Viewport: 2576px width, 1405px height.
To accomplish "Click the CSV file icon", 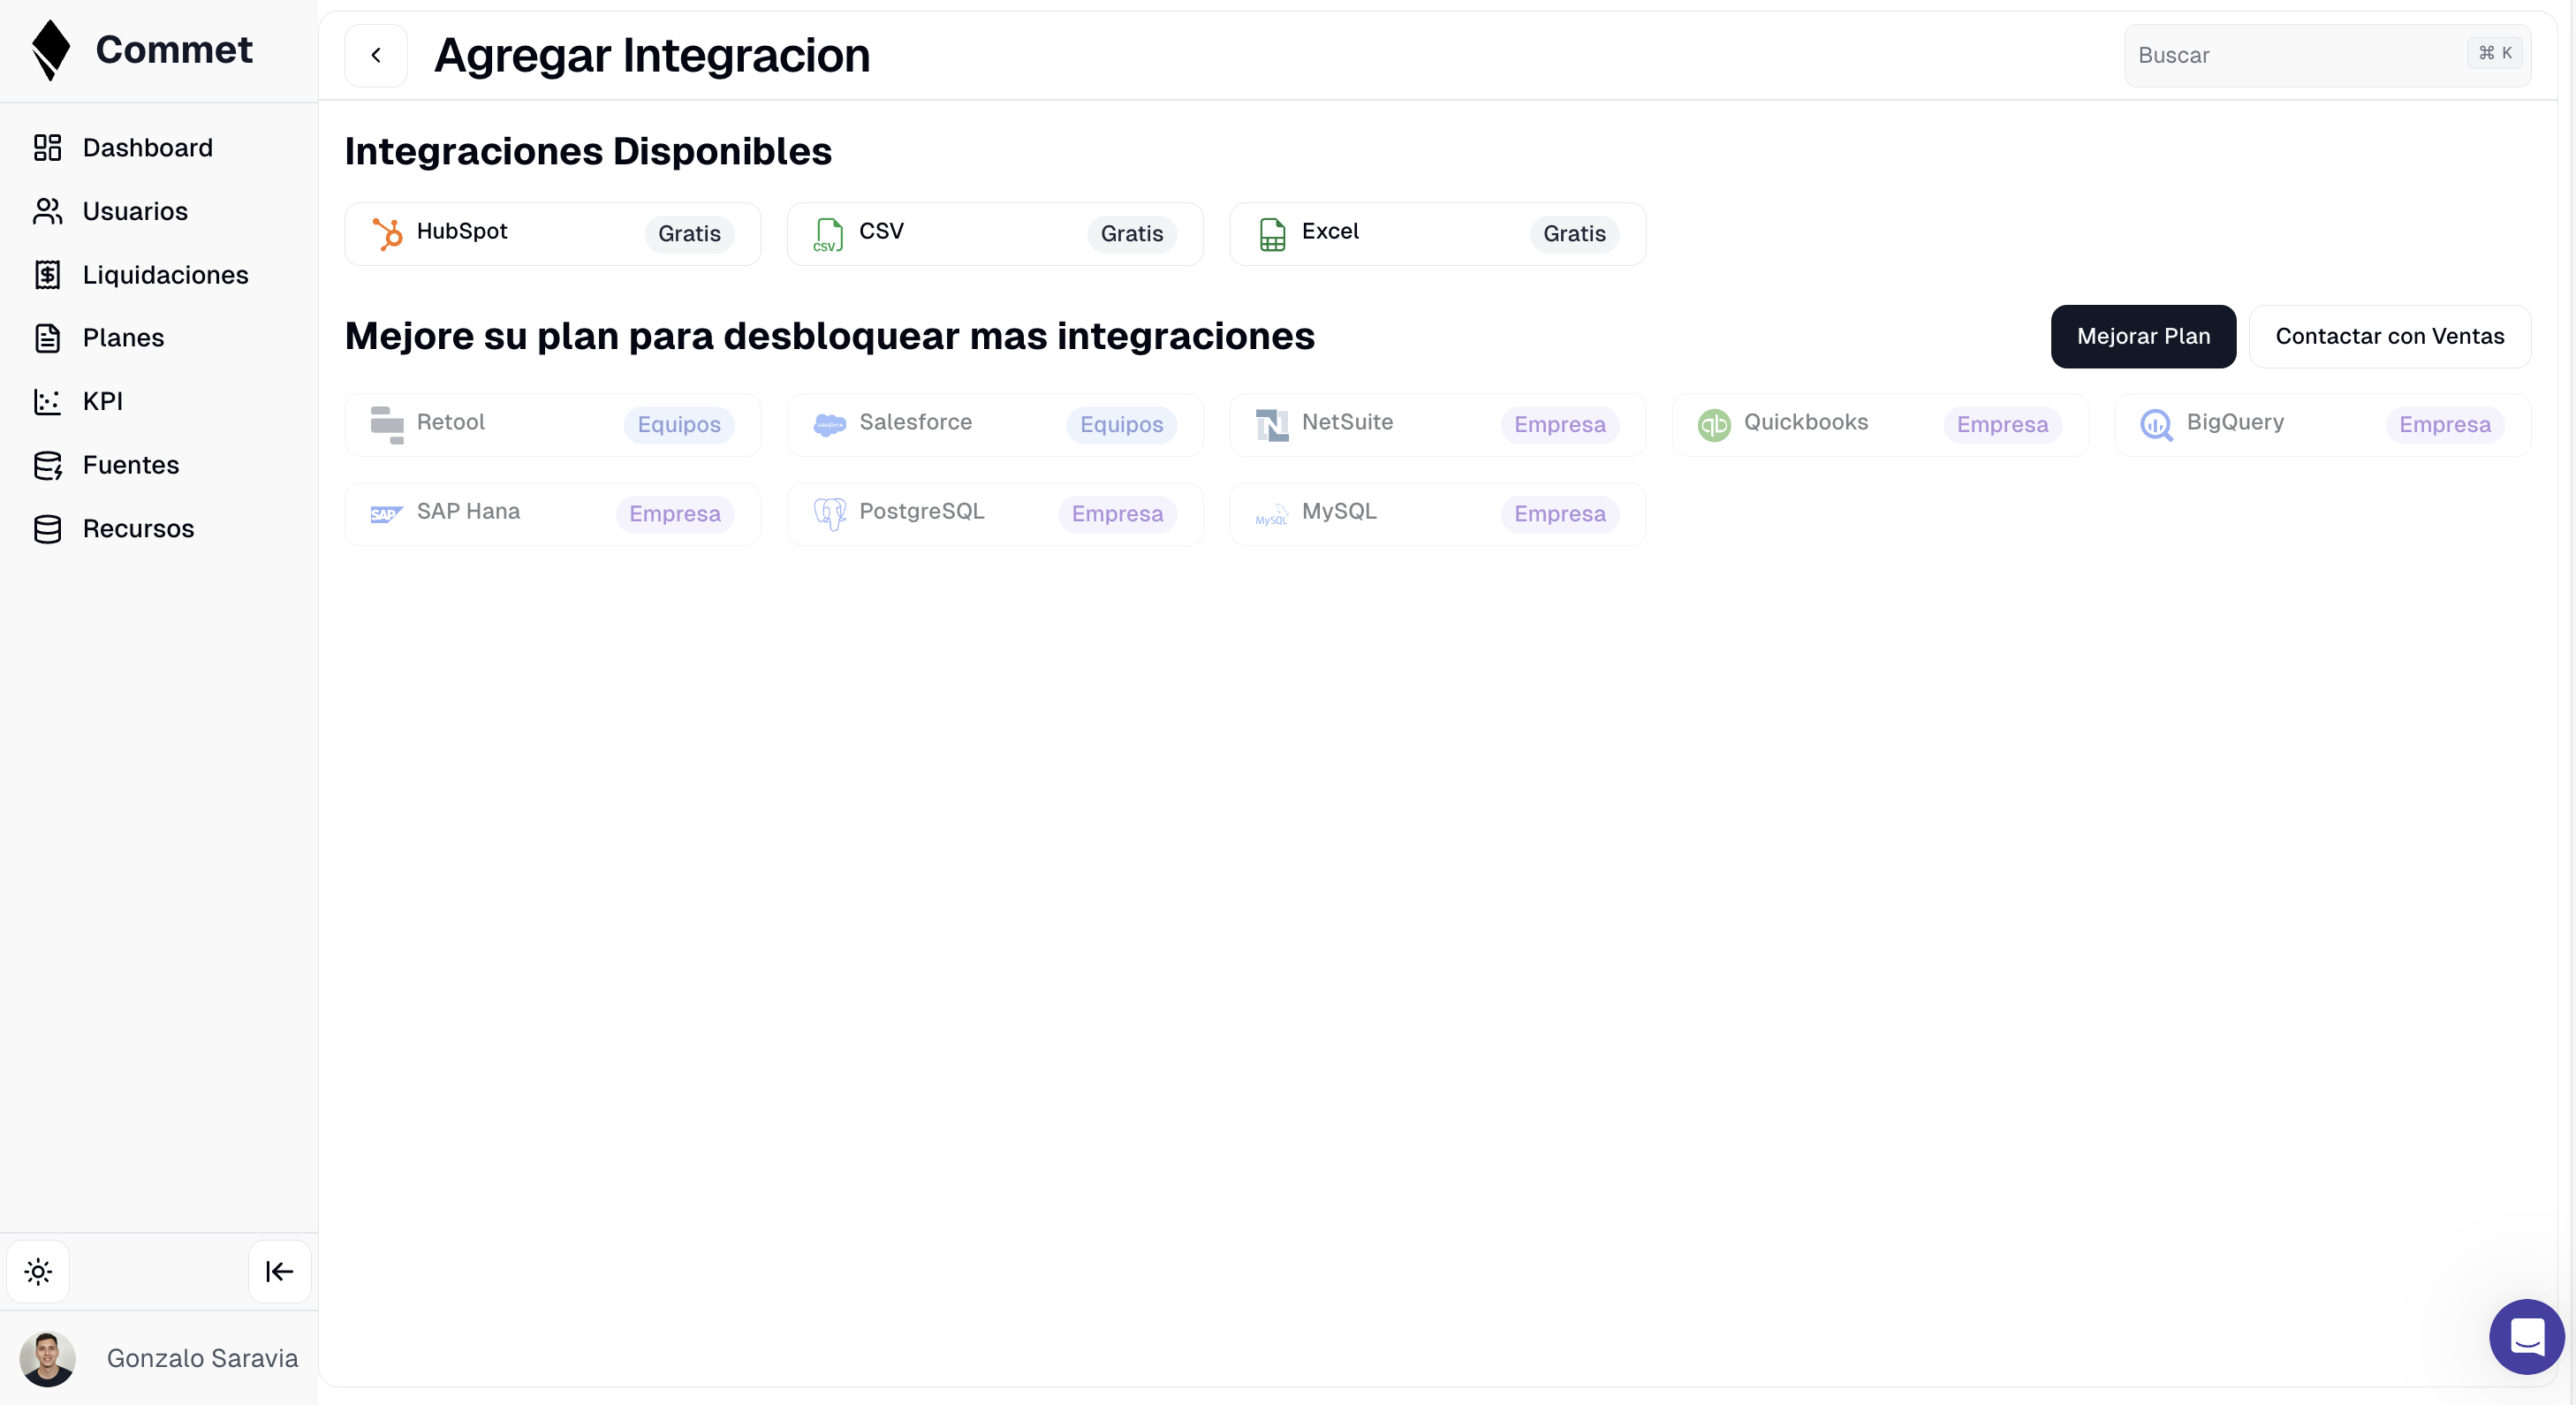I will click(x=828, y=234).
